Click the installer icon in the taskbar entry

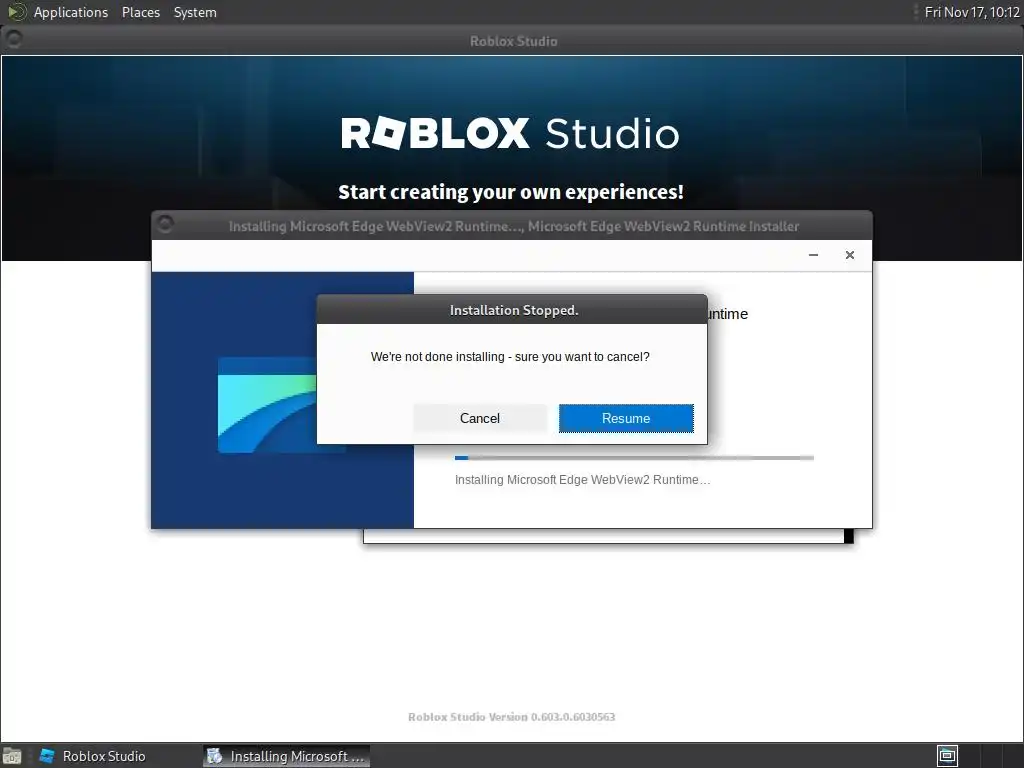click(214, 756)
